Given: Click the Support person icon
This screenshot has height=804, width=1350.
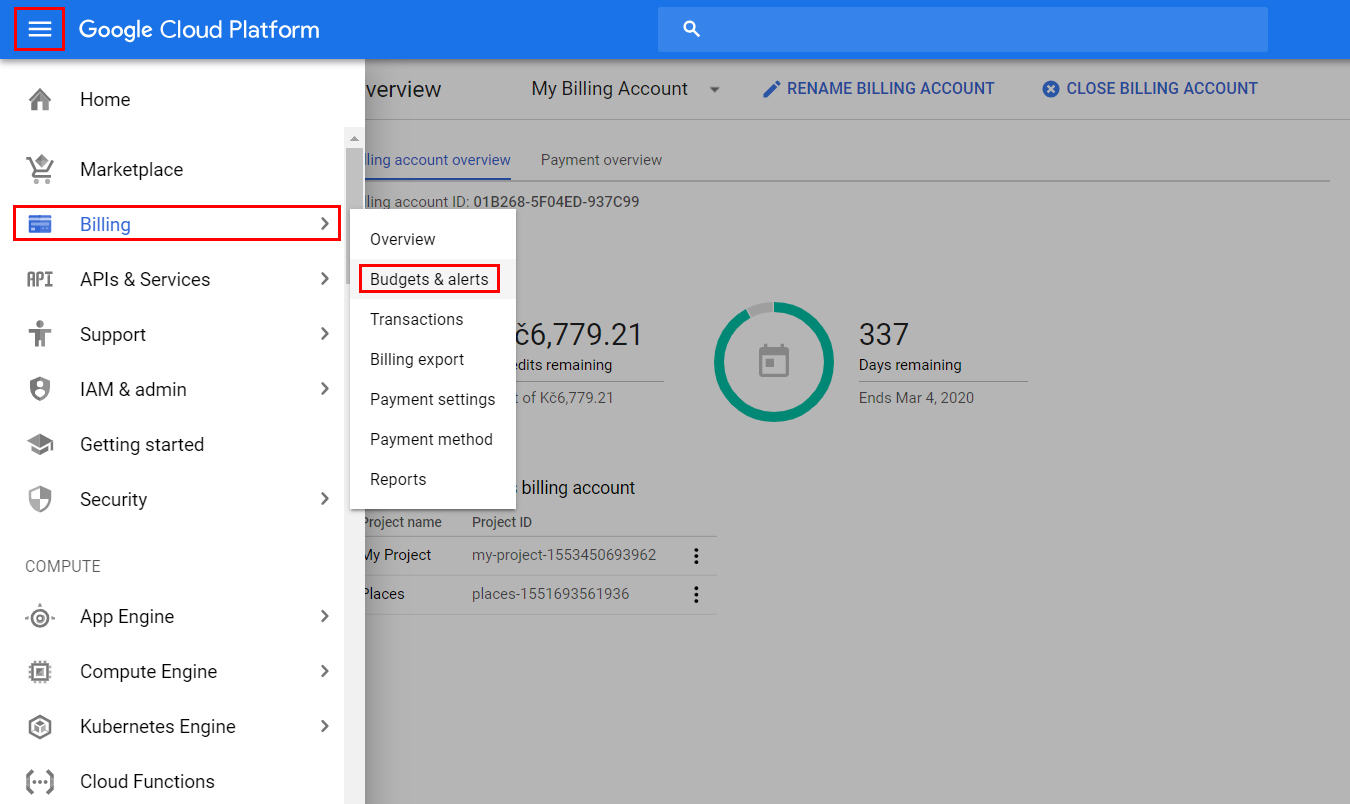Looking at the screenshot, I should [40, 334].
